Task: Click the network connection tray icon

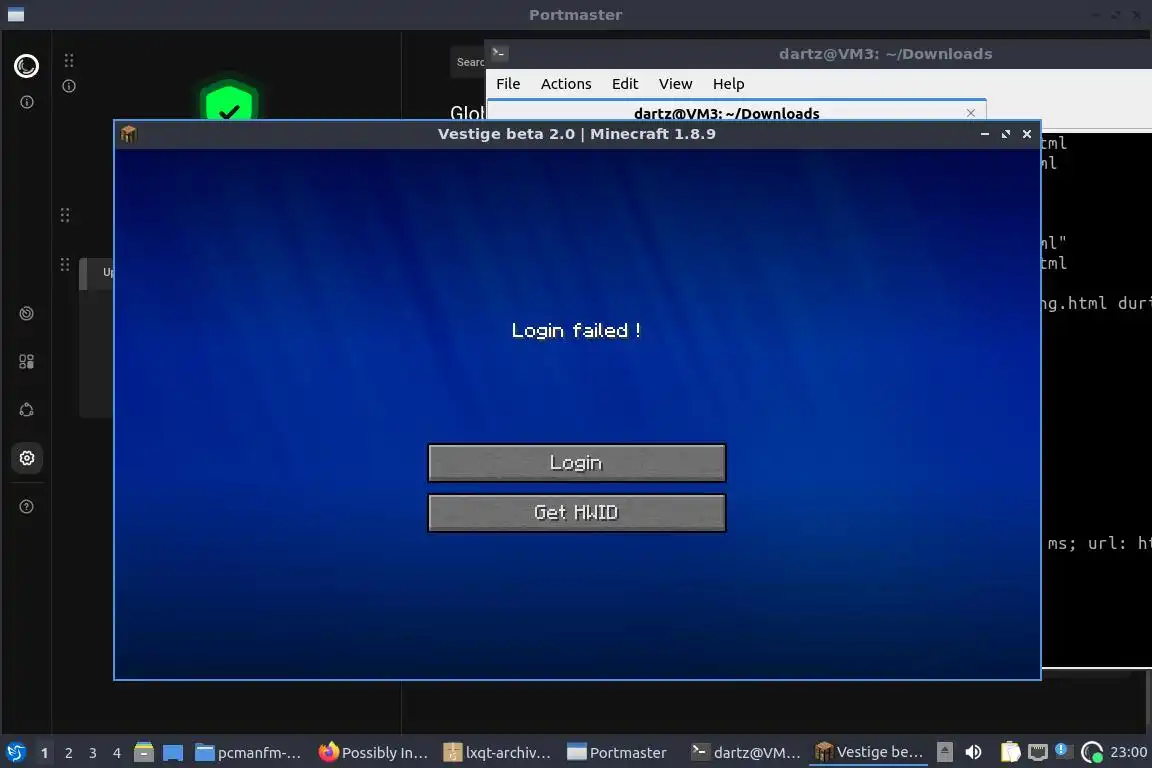Action: coord(1037,753)
